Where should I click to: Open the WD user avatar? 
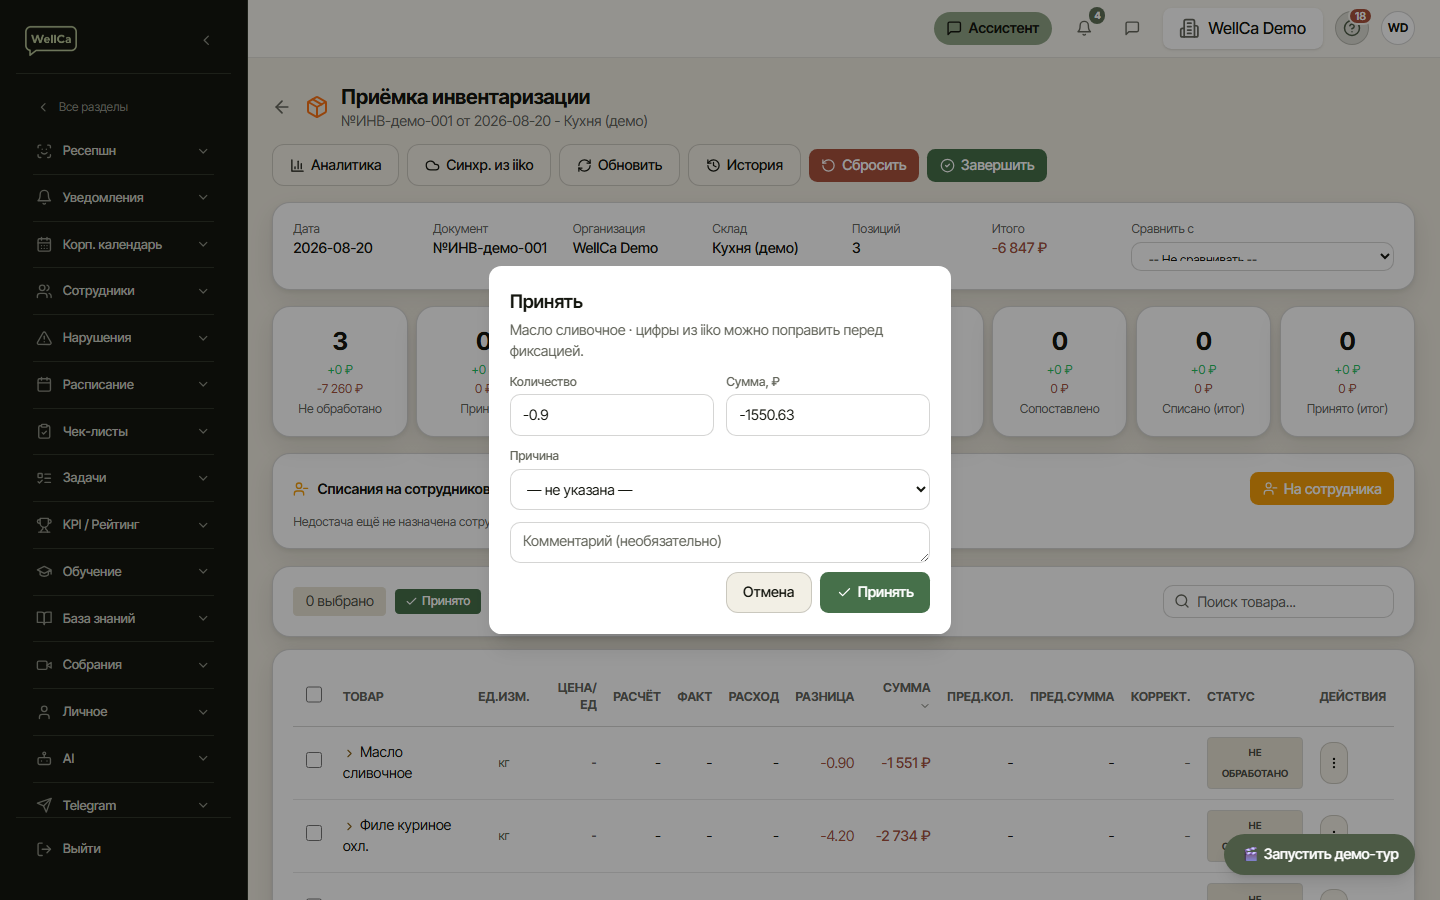(1398, 28)
